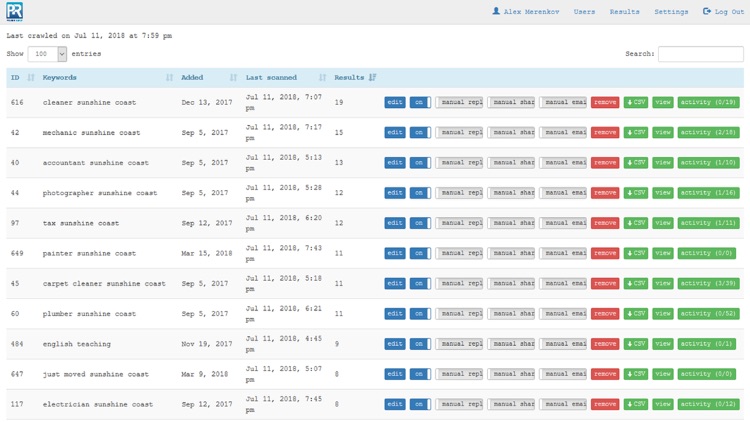
Task: Sort table by Results column
Action: (x=355, y=78)
